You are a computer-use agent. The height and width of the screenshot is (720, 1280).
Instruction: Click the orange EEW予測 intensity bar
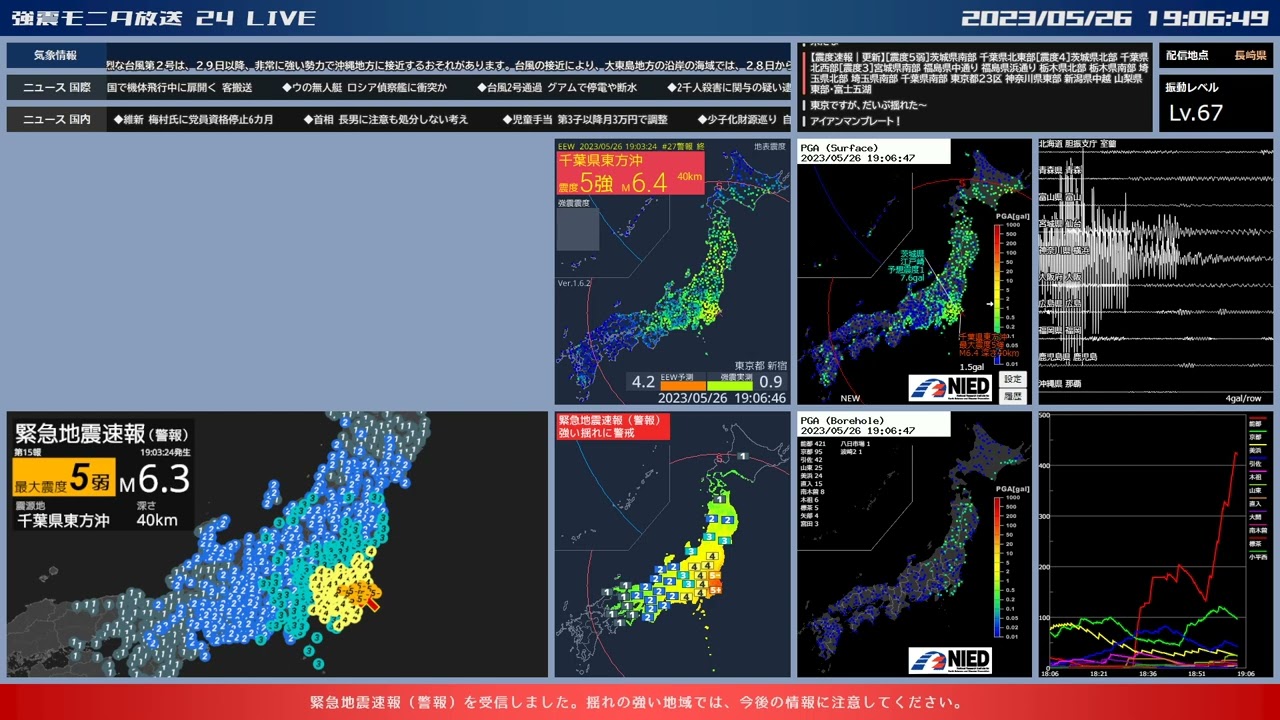click(x=683, y=384)
